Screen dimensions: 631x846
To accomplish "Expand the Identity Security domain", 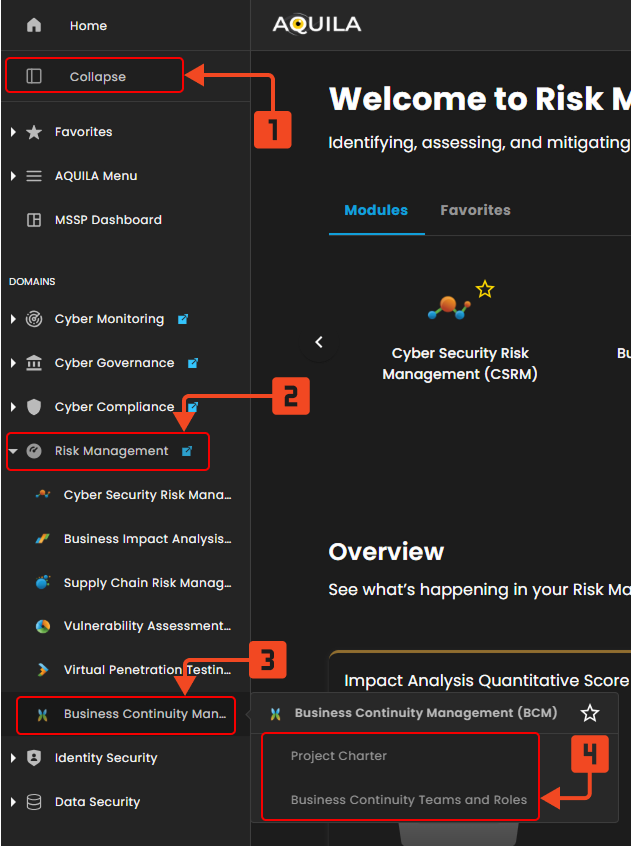I will (13, 758).
